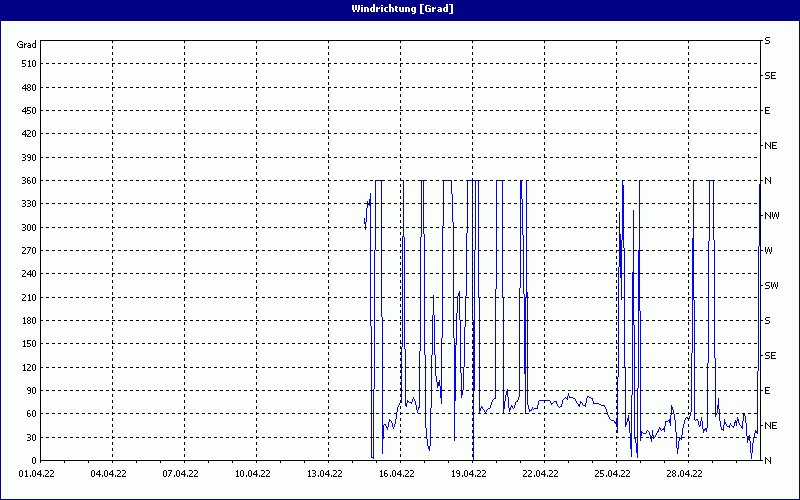Select the 19.04.22 date label
Screen dimensions: 800x500
point(470,474)
